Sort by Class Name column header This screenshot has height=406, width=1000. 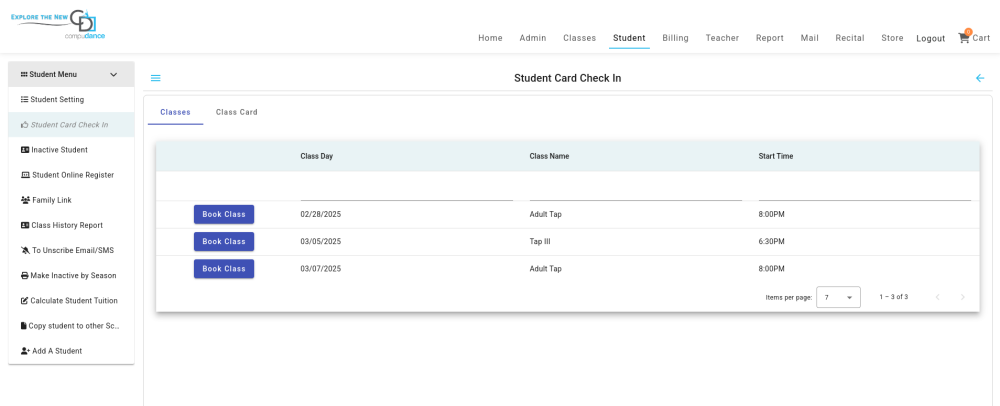549,156
